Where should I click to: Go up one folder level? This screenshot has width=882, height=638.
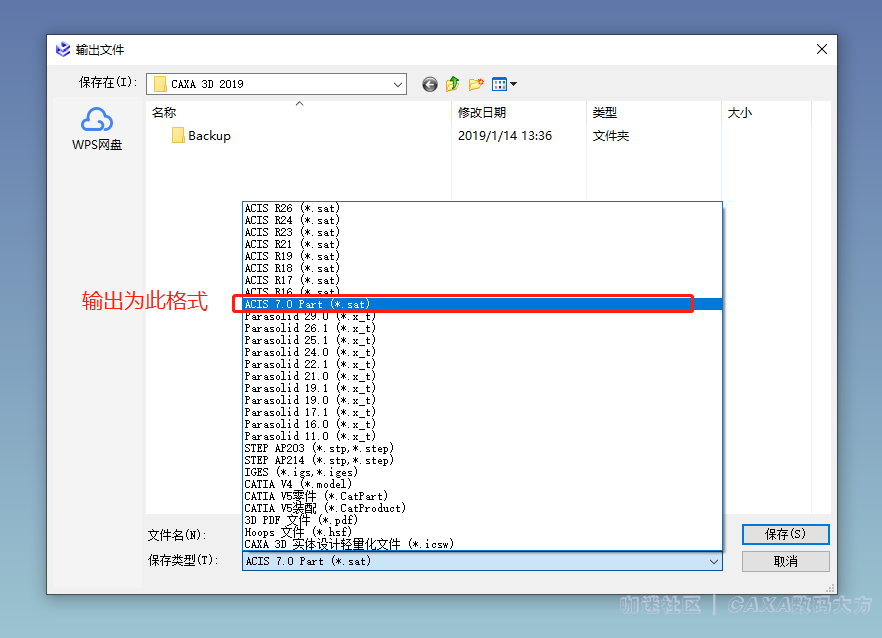[453, 84]
